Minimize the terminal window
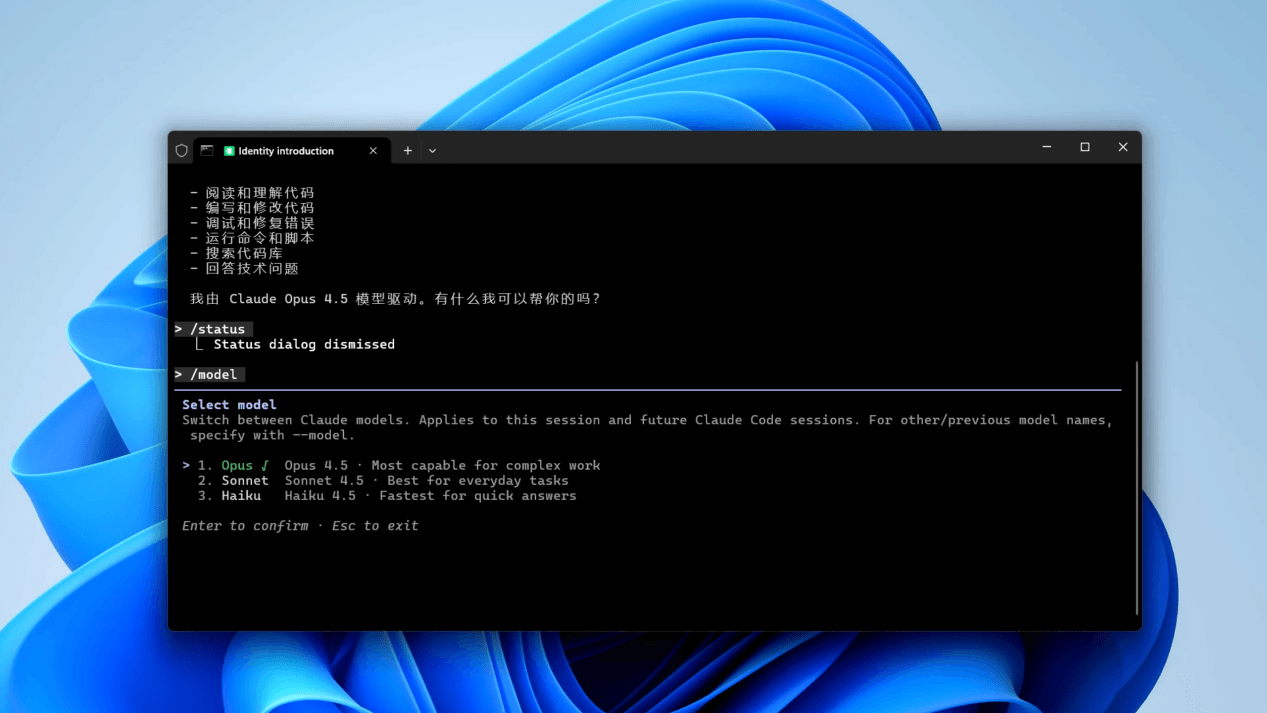Screen dimensions: 1267x713 tap(1047, 147)
